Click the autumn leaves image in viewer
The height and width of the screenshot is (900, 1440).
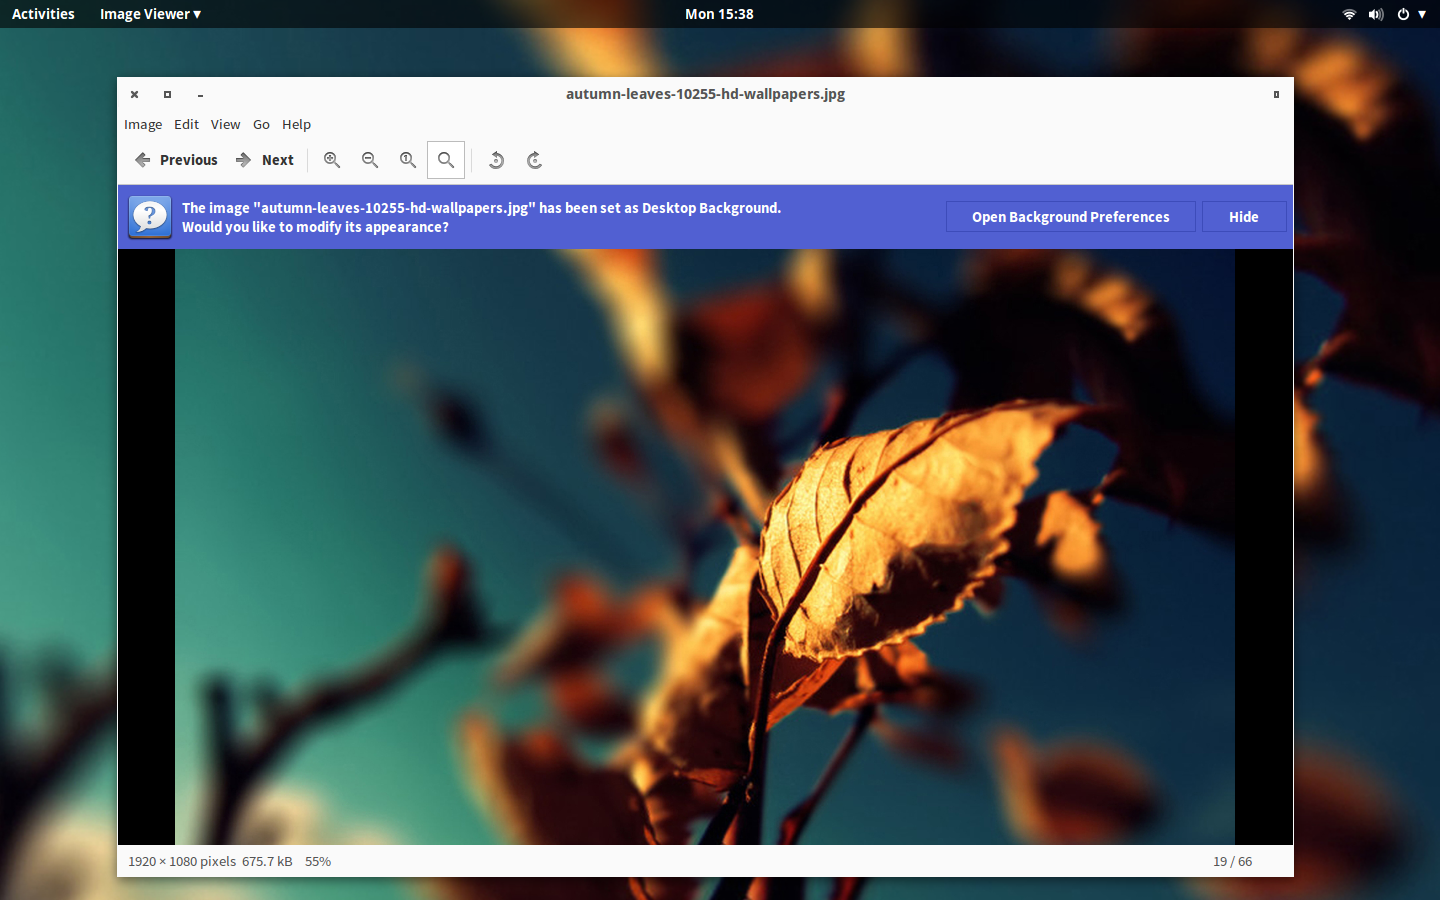click(x=705, y=547)
